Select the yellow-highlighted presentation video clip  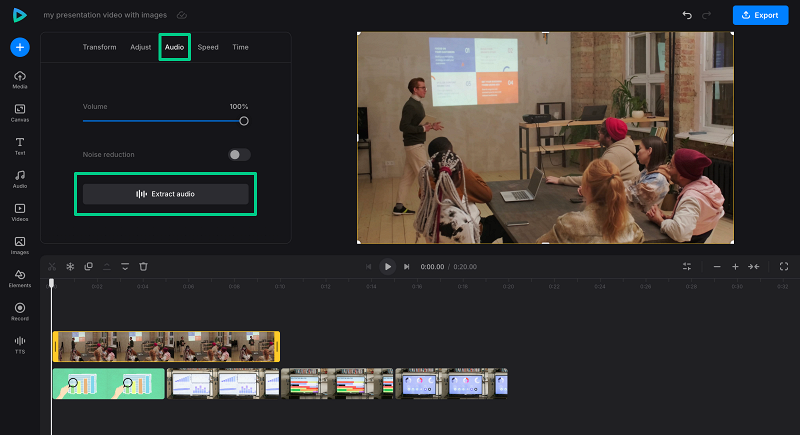tap(166, 346)
